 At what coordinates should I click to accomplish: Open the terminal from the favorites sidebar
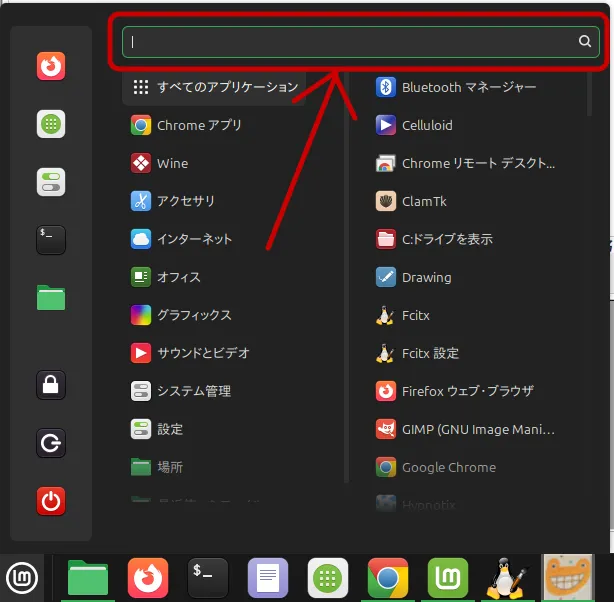point(51,239)
